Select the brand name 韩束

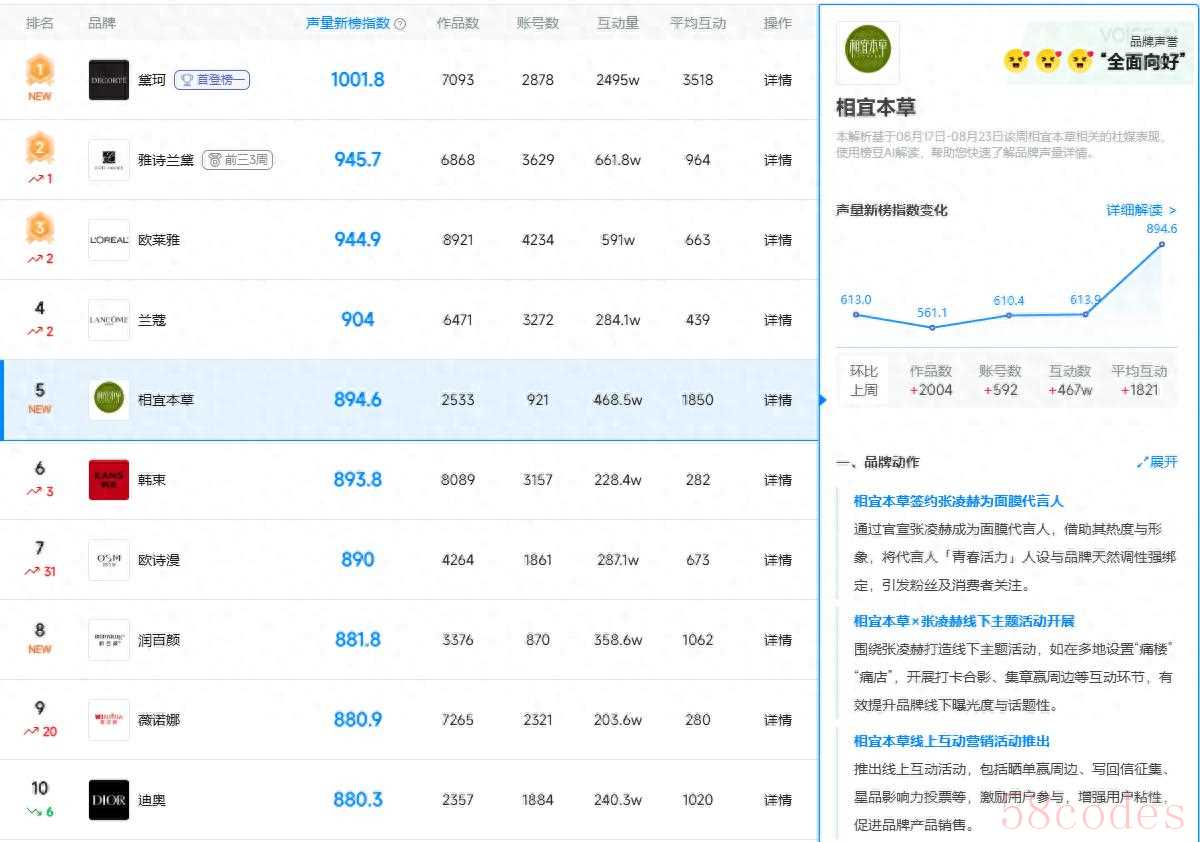tap(152, 480)
